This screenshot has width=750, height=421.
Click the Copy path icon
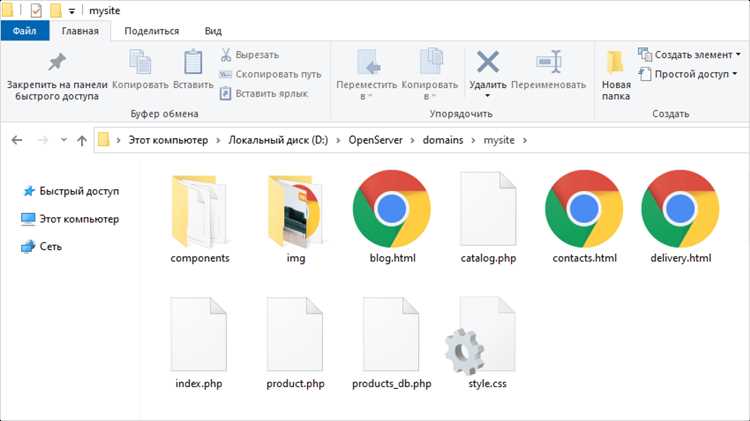pyautogui.click(x=225, y=75)
